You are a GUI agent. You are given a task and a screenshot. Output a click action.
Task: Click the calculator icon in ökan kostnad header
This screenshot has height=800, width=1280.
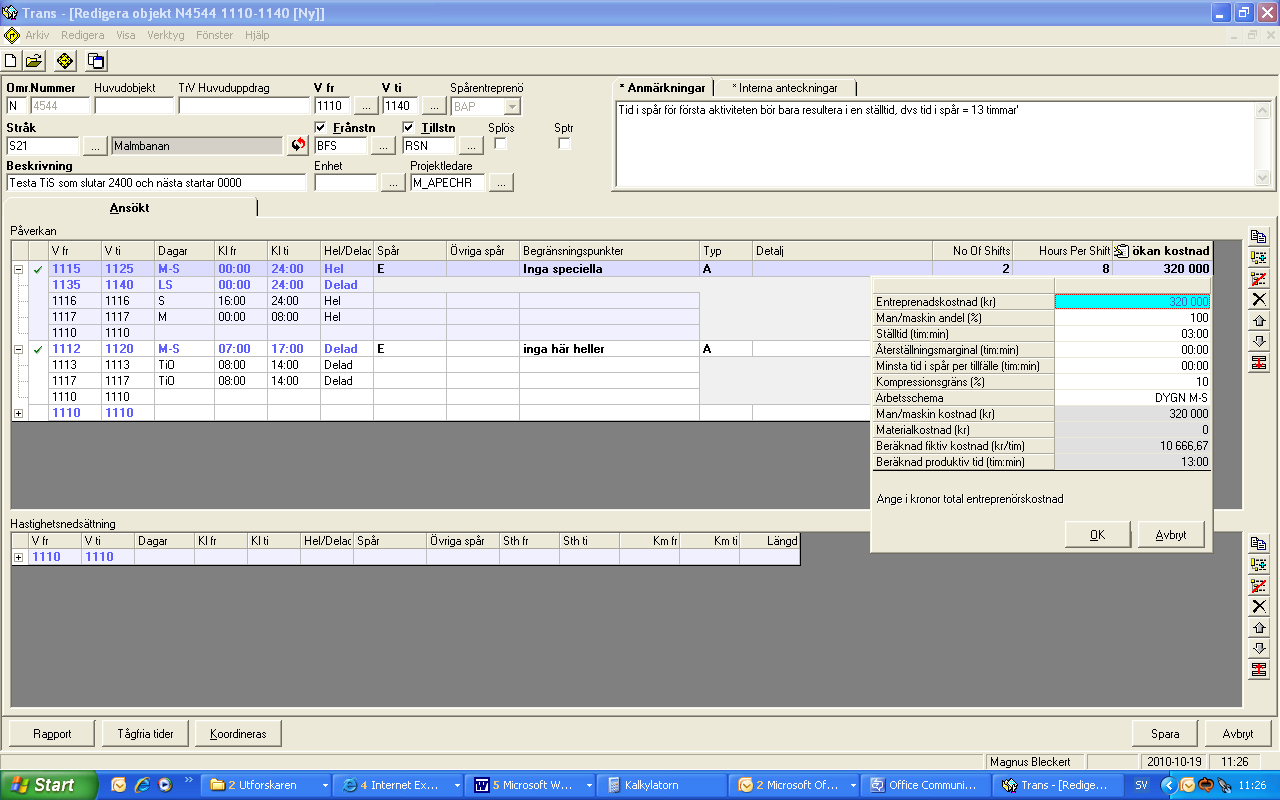1122,251
